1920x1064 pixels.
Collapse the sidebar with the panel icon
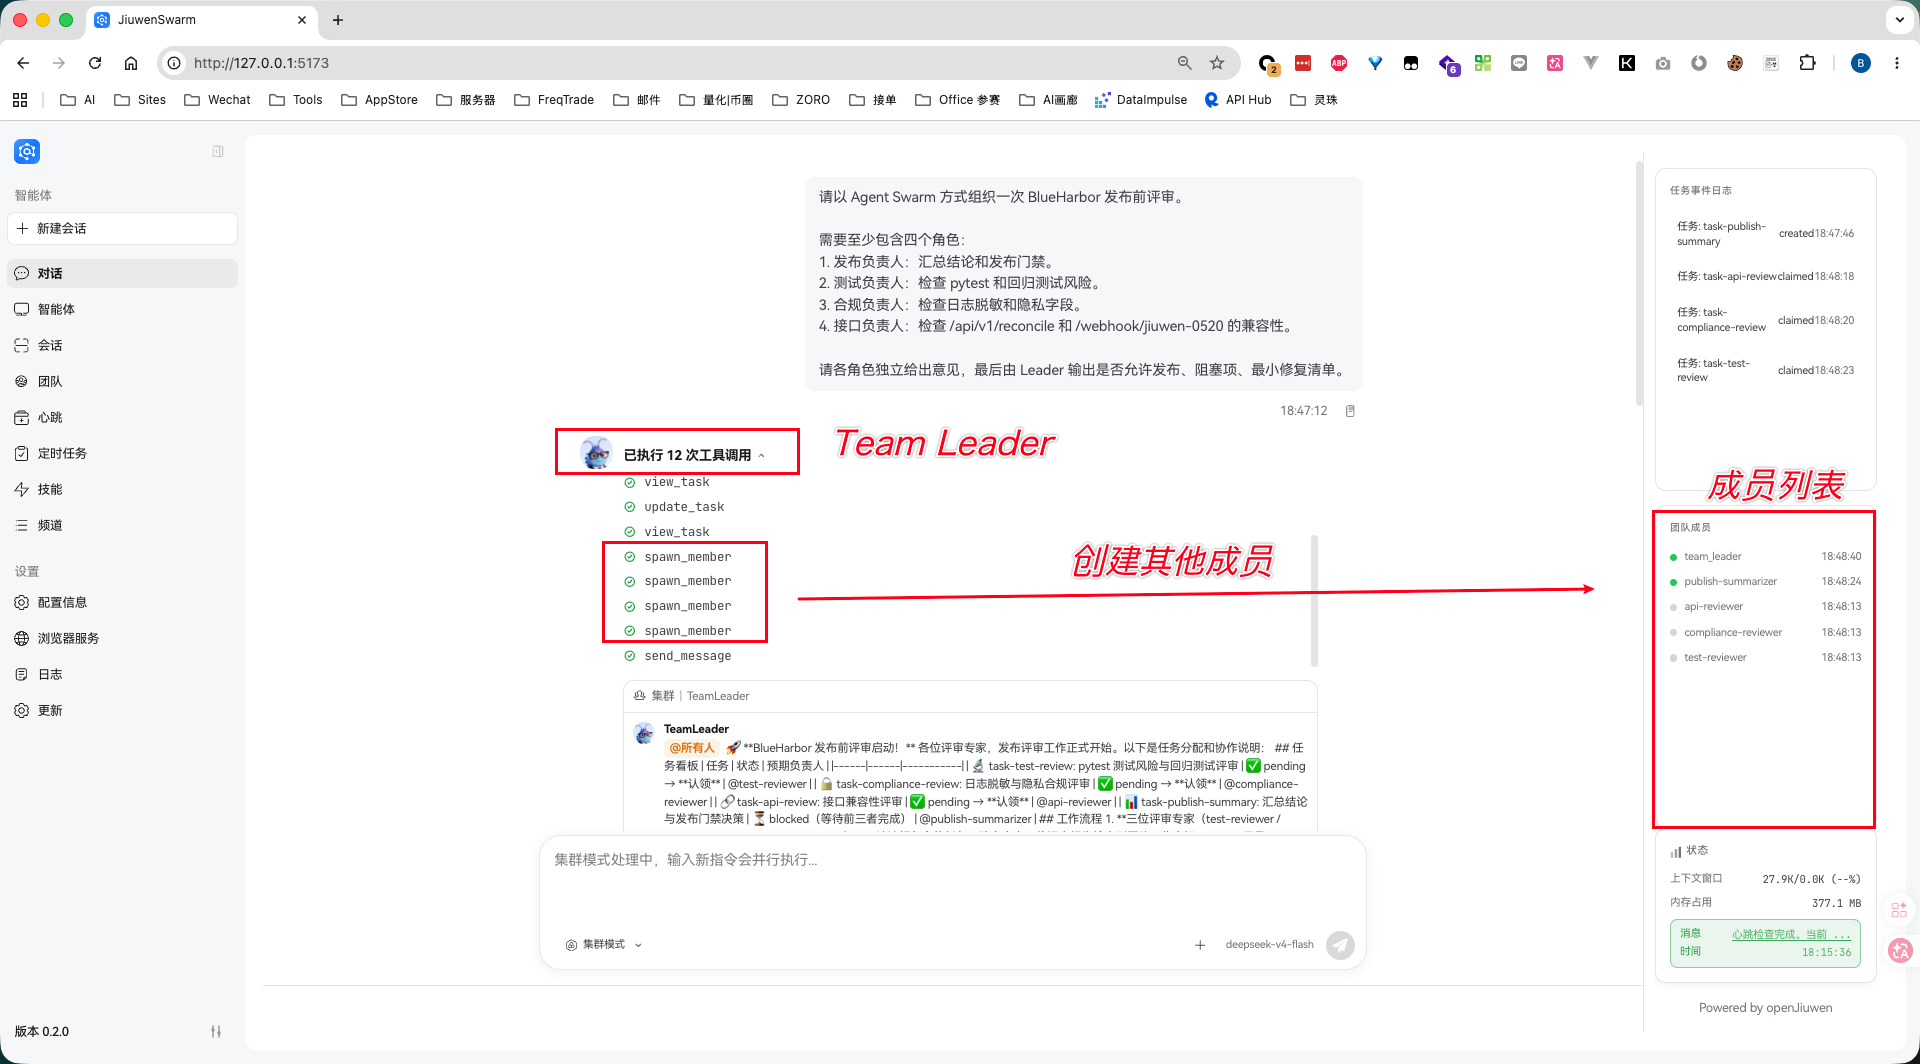(x=218, y=151)
